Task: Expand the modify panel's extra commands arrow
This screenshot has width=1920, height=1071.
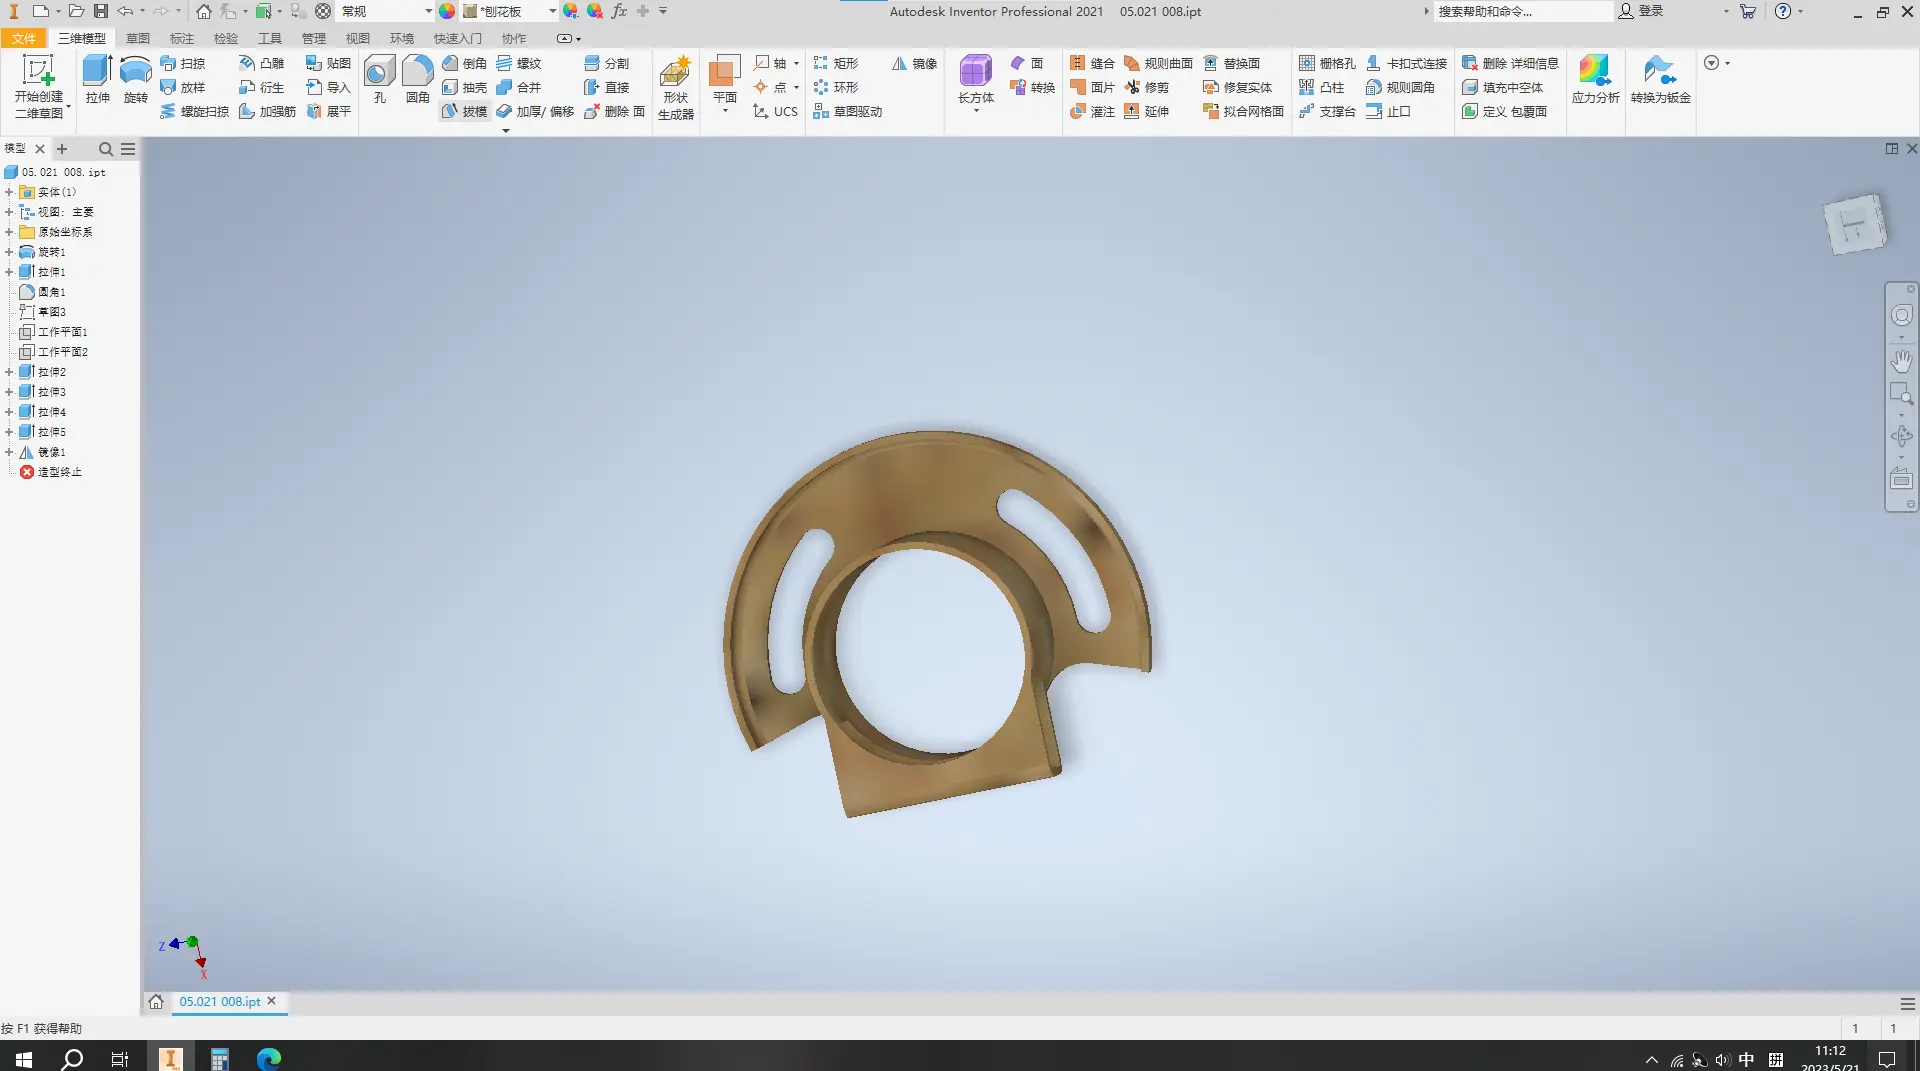Action: tap(505, 130)
